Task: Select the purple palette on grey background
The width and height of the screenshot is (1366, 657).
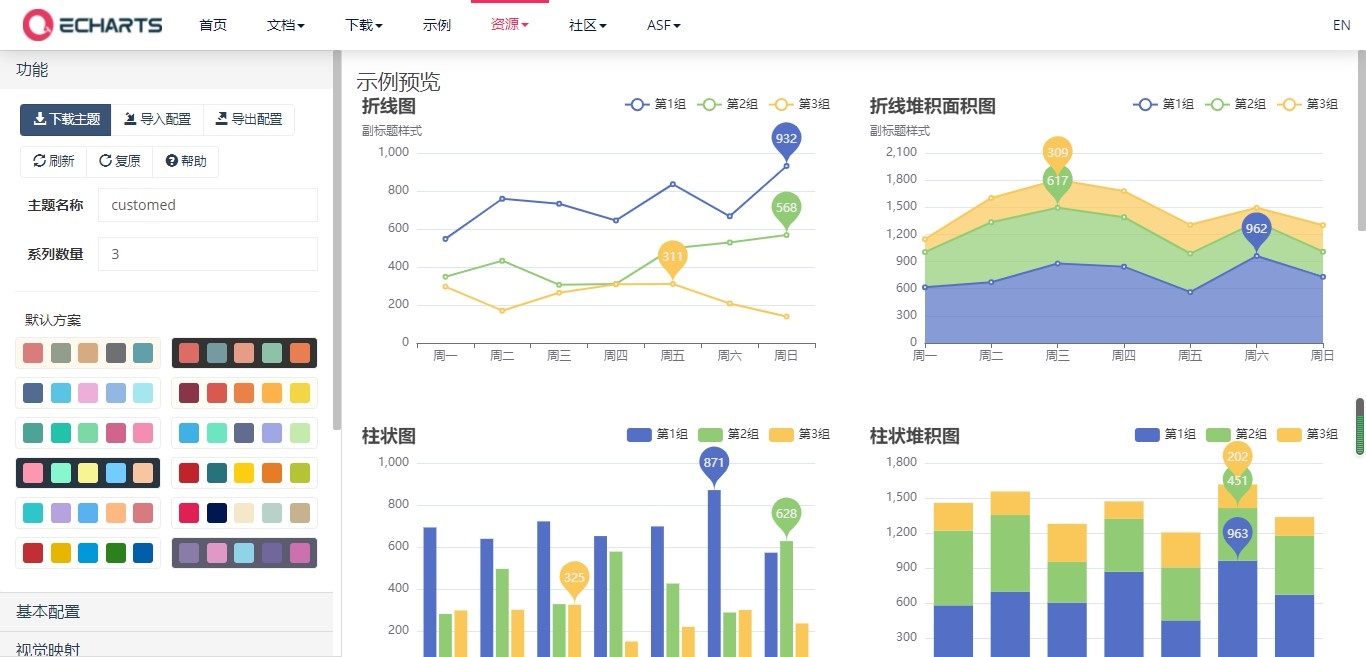Action: 244,553
